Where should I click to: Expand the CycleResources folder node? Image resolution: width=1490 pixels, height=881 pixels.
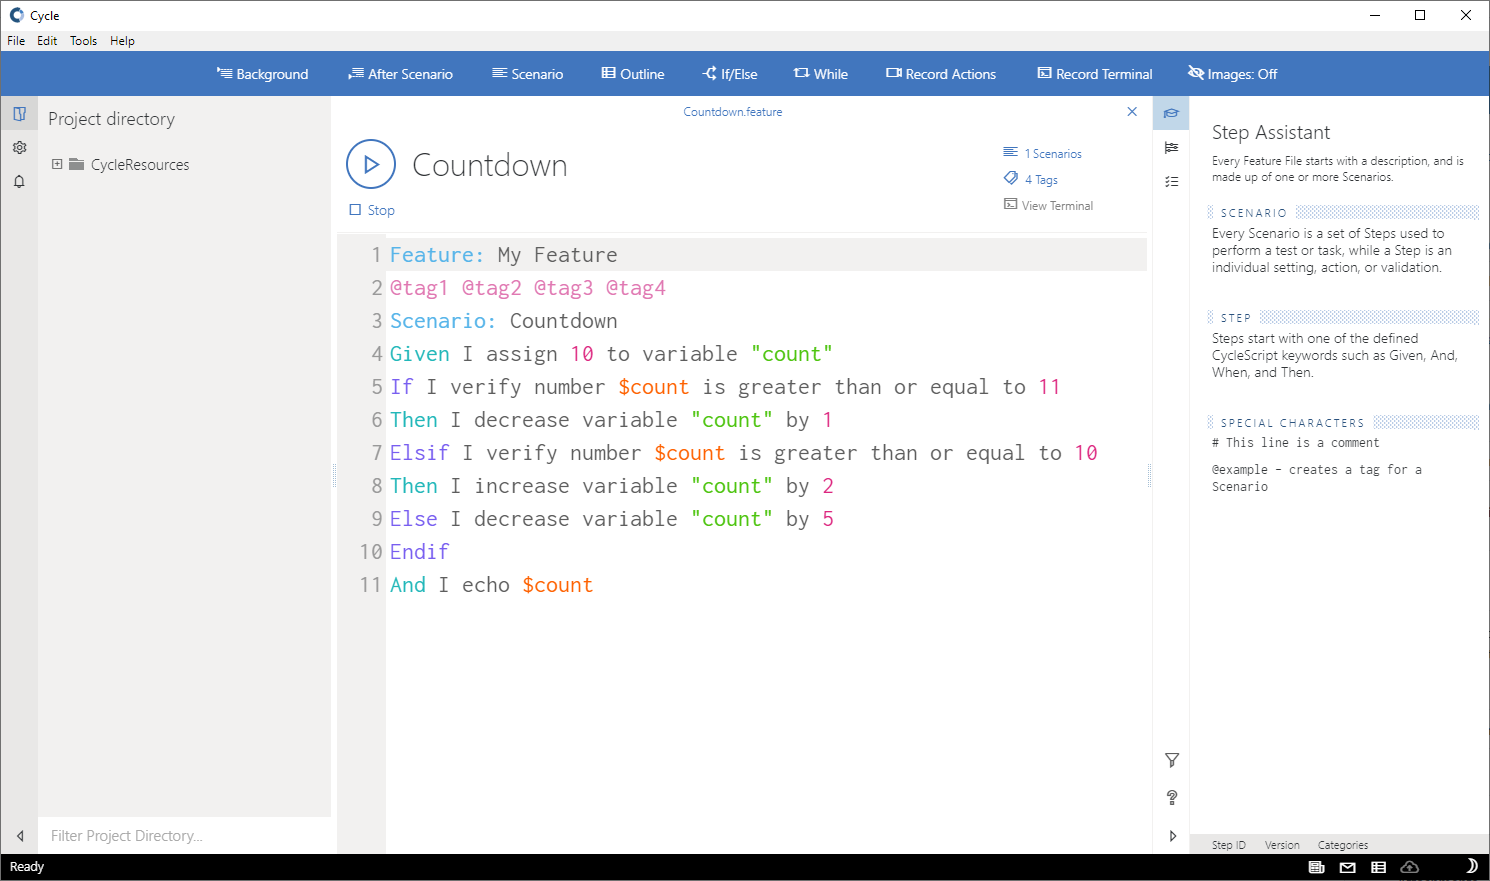coord(57,164)
